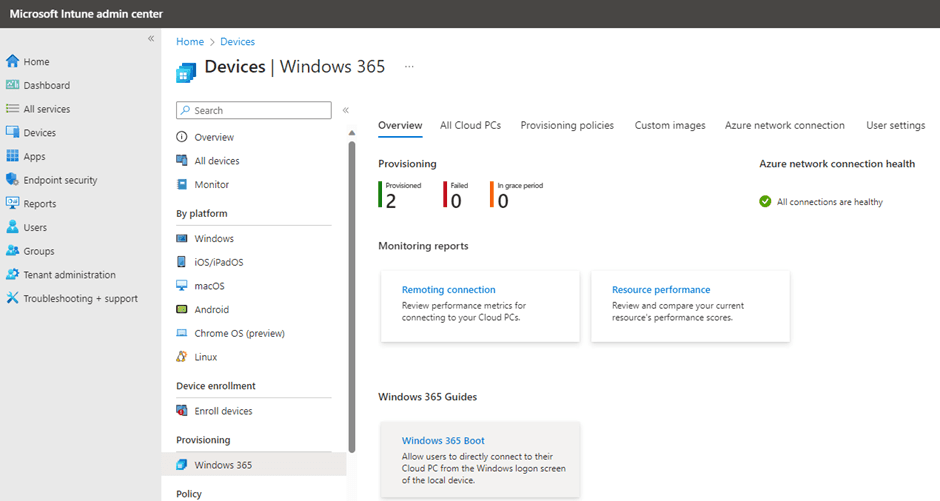940x501 pixels.
Task: Click the Devices submenu vertical scrollbar
Action: (x=352, y=297)
